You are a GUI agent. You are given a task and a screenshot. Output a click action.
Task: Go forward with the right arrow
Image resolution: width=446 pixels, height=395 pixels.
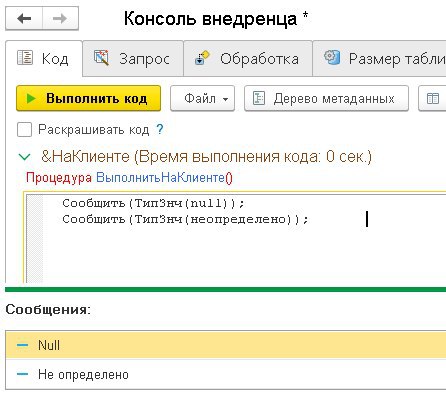coord(60,19)
